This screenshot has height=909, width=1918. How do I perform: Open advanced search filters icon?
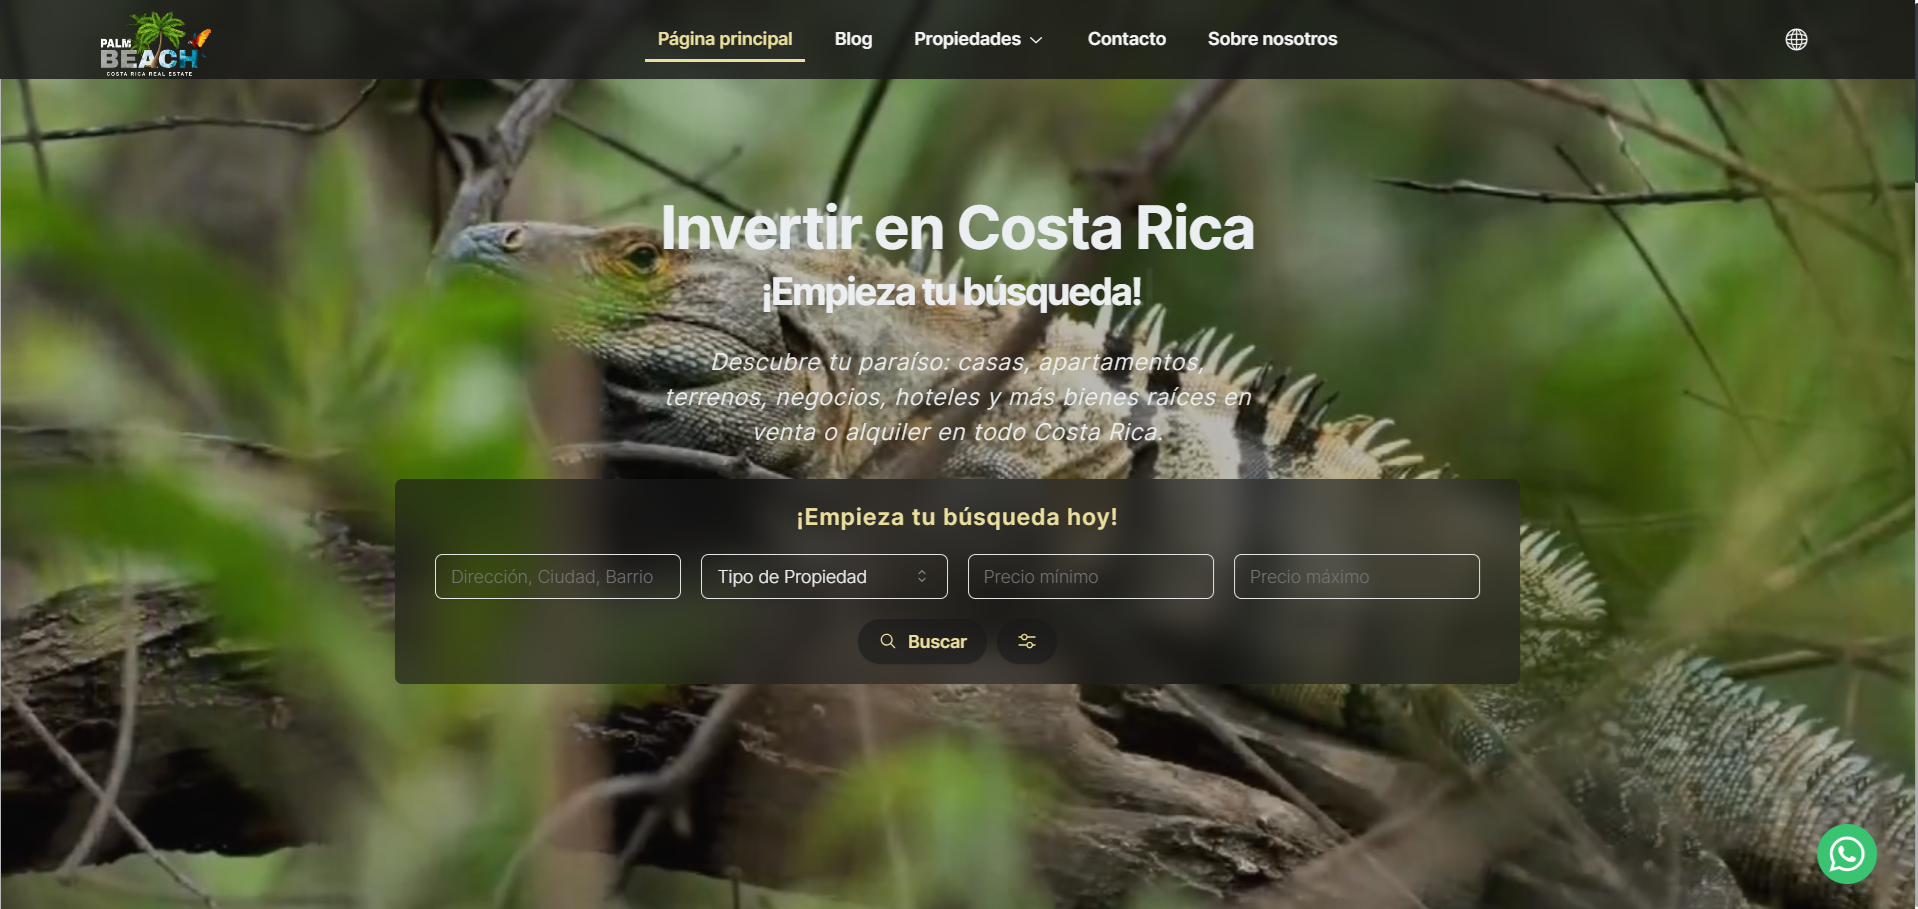tap(1027, 641)
